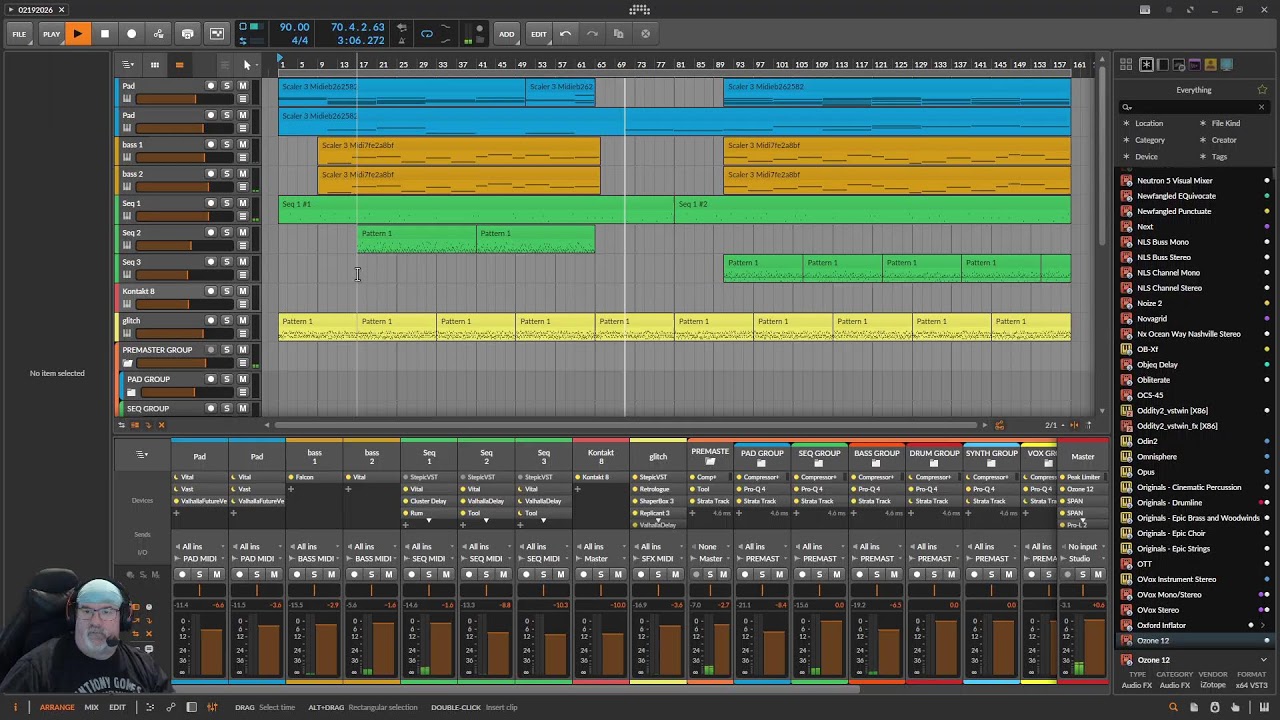Screen dimensions: 1280x720
Task: Click the delete X icon in toolbar
Action: (645, 34)
